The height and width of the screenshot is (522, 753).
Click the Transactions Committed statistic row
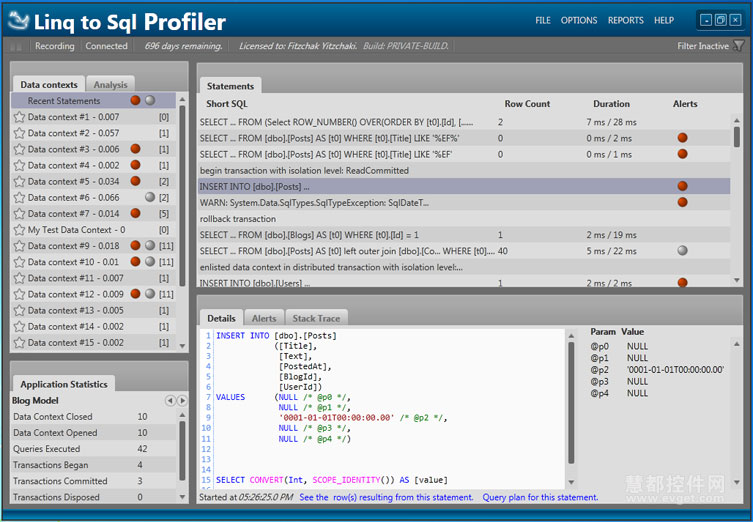point(94,481)
